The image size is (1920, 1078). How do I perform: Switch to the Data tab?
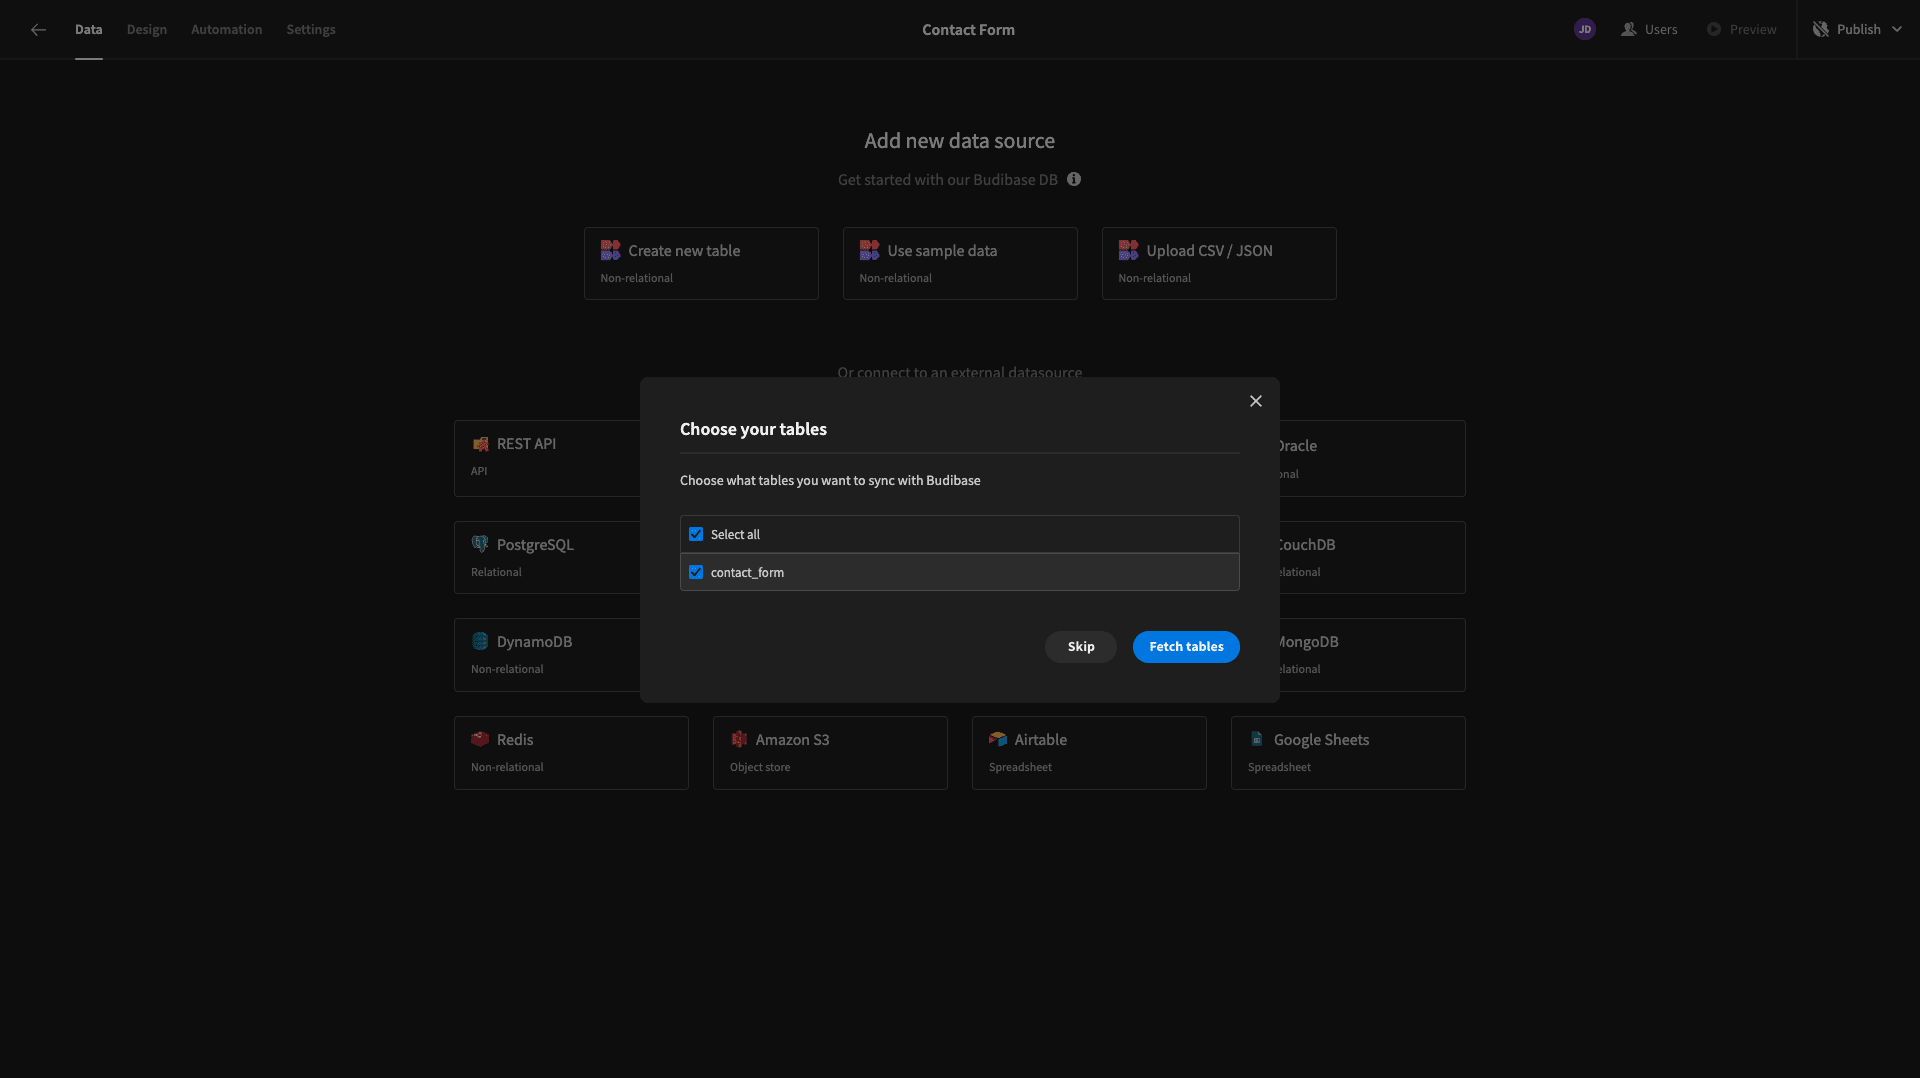point(89,30)
